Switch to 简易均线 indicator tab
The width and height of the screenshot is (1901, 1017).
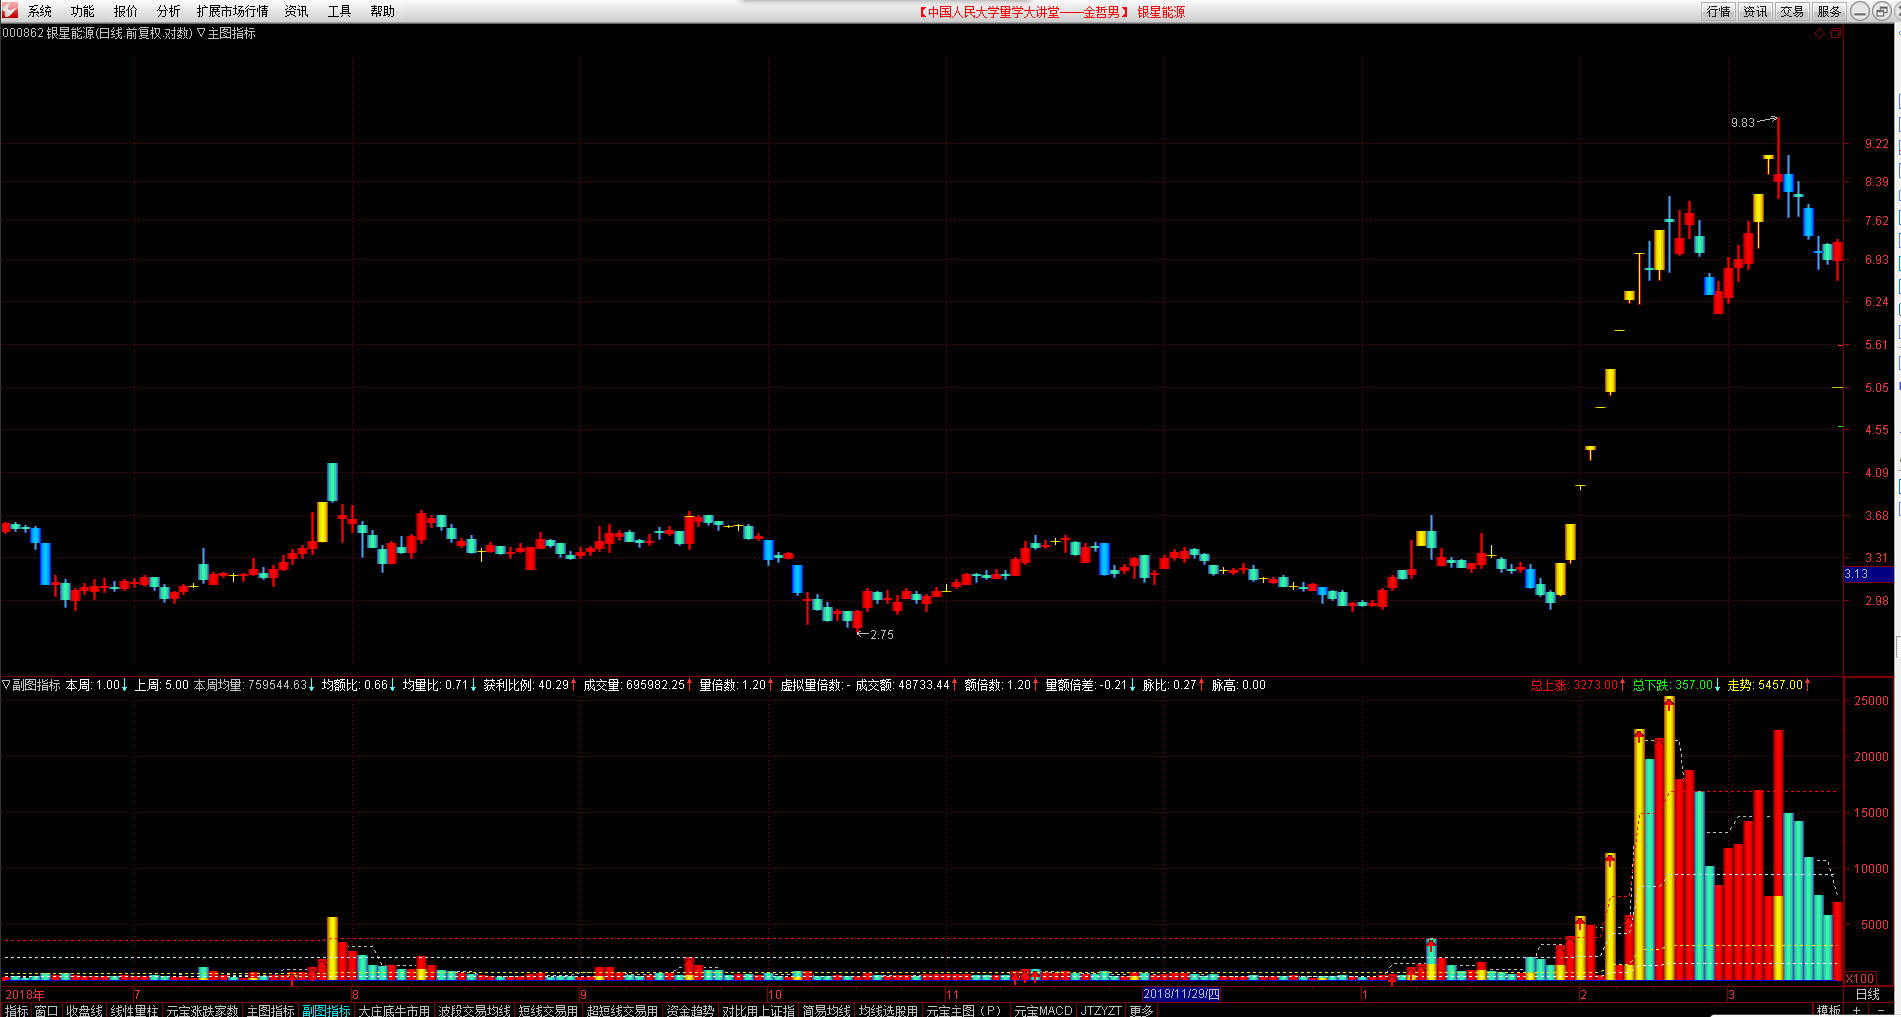[827, 1010]
